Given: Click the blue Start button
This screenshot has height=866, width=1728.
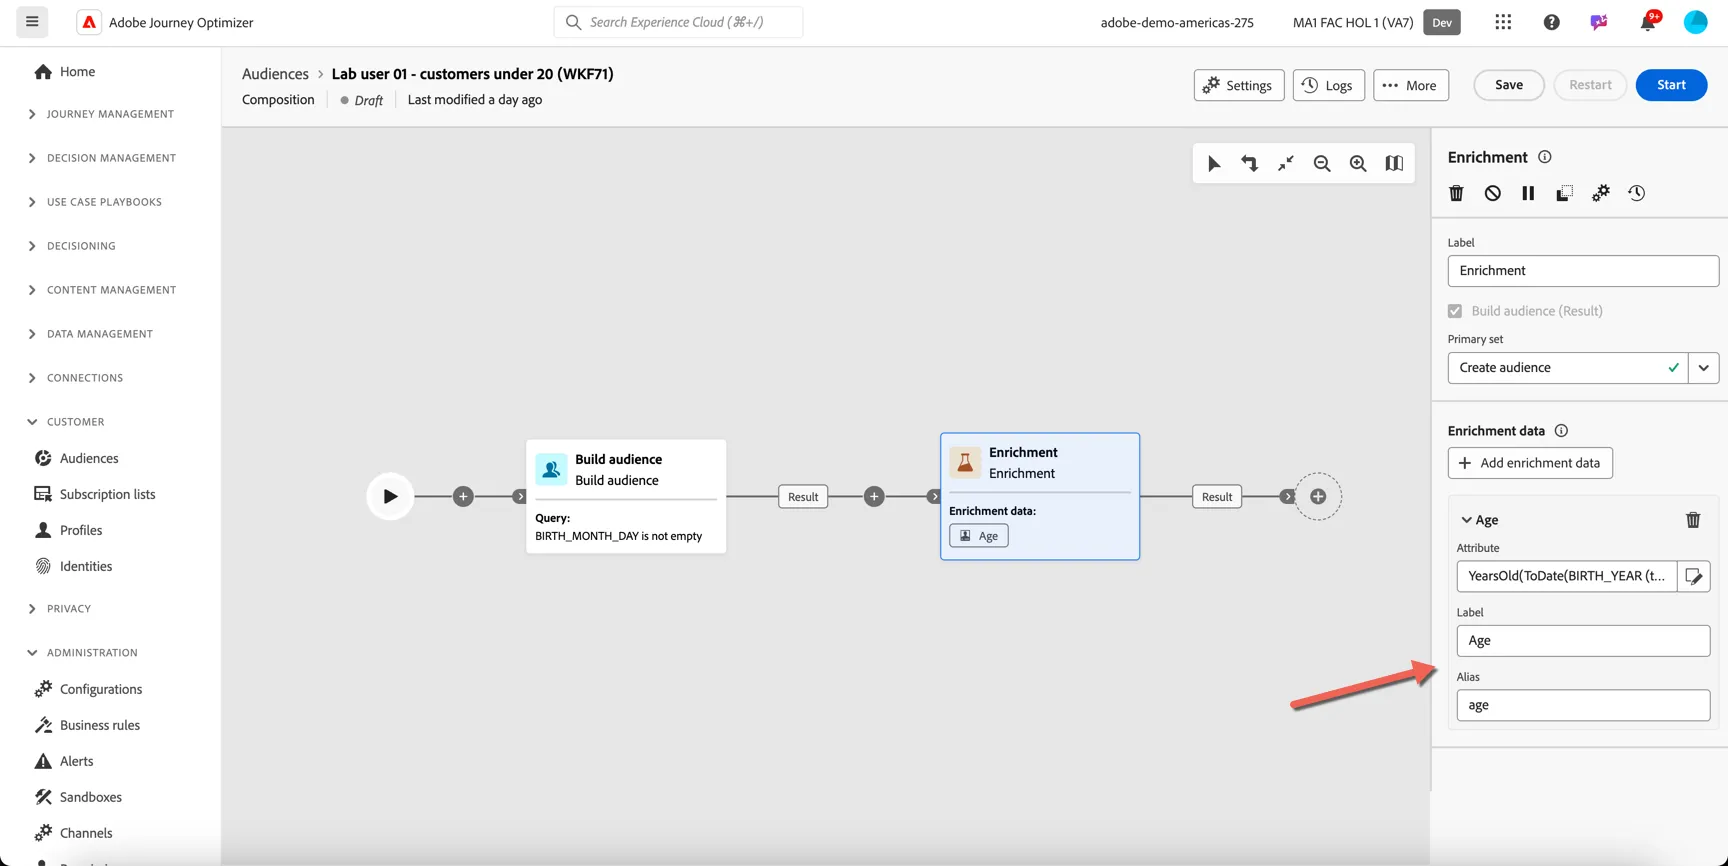Looking at the screenshot, I should 1671,85.
